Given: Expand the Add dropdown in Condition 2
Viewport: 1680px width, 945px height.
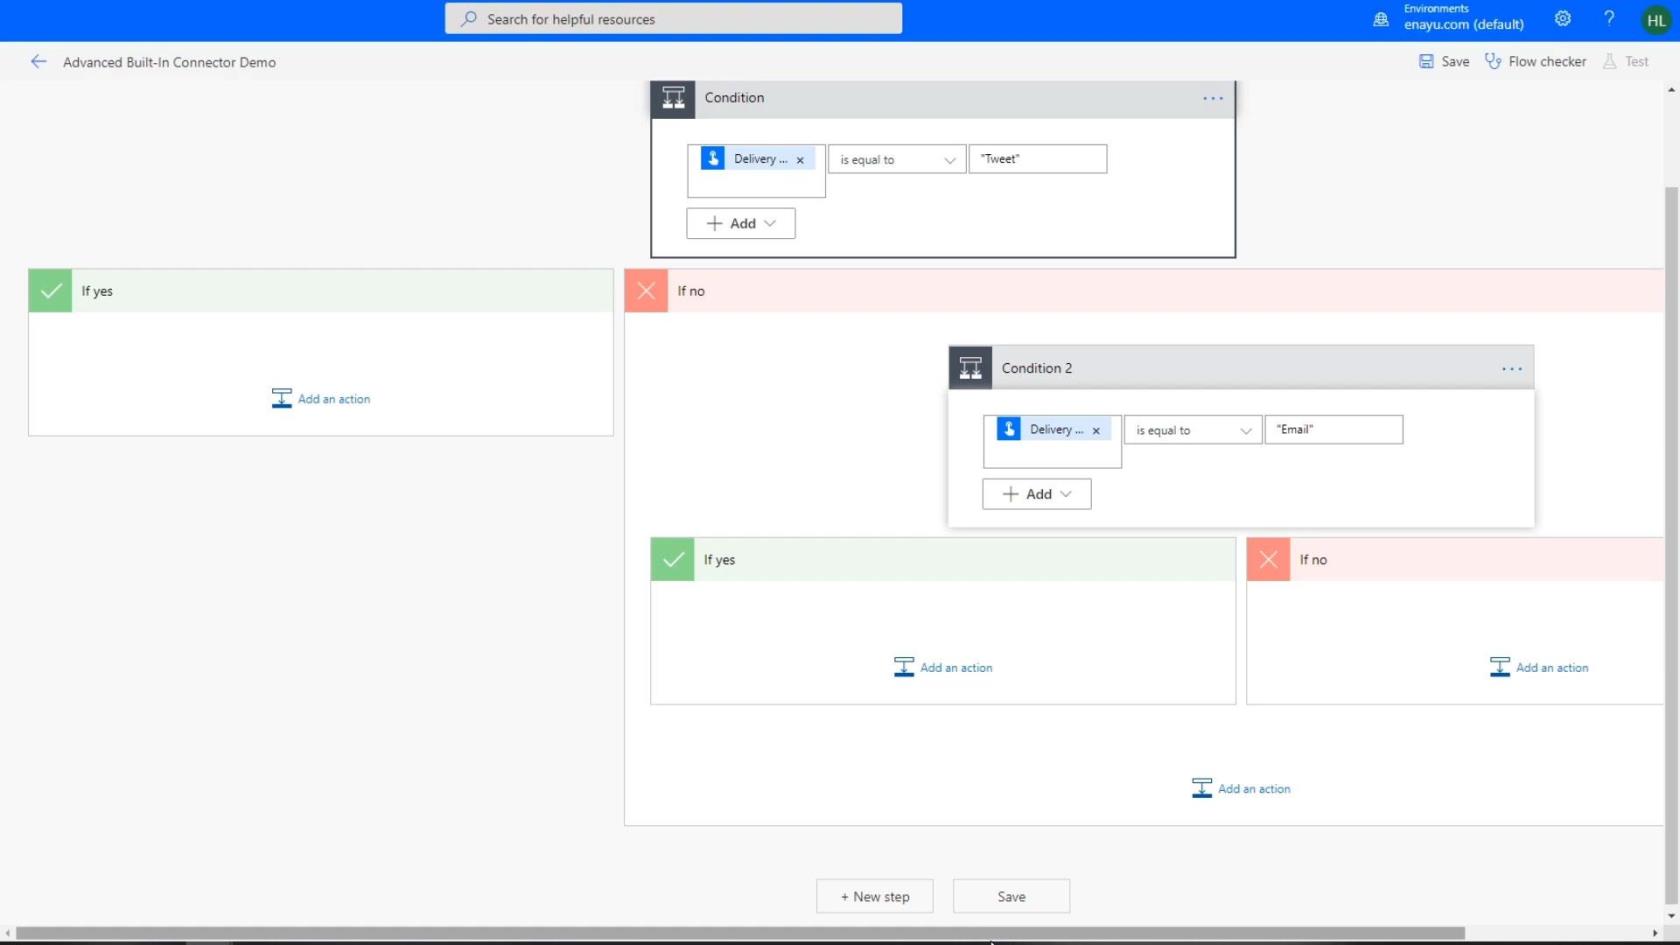Looking at the screenshot, I should click(x=1037, y=494).
